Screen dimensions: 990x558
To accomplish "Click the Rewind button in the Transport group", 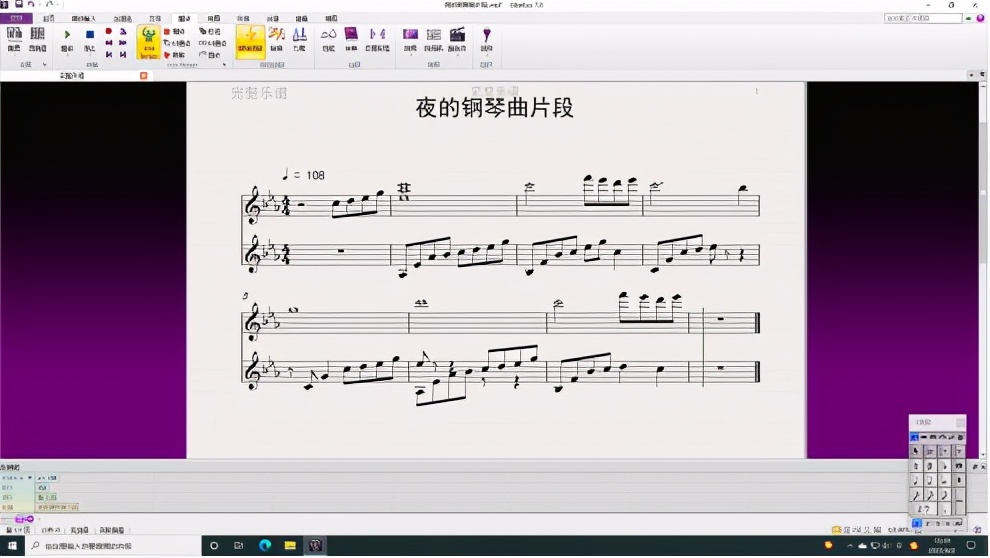I will pos(109,43).
